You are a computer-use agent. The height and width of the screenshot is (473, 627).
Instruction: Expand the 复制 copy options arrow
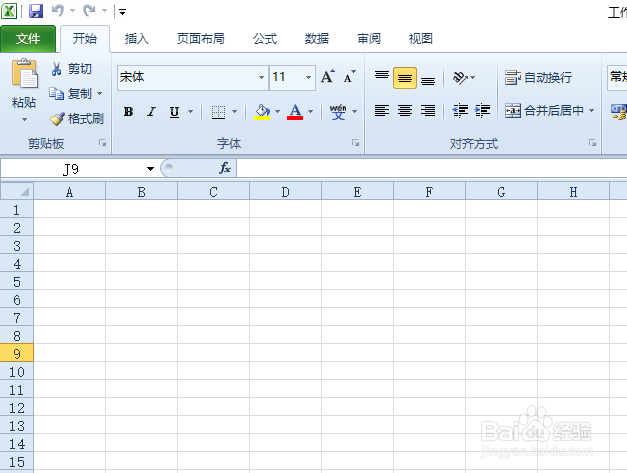coord(100,94)
